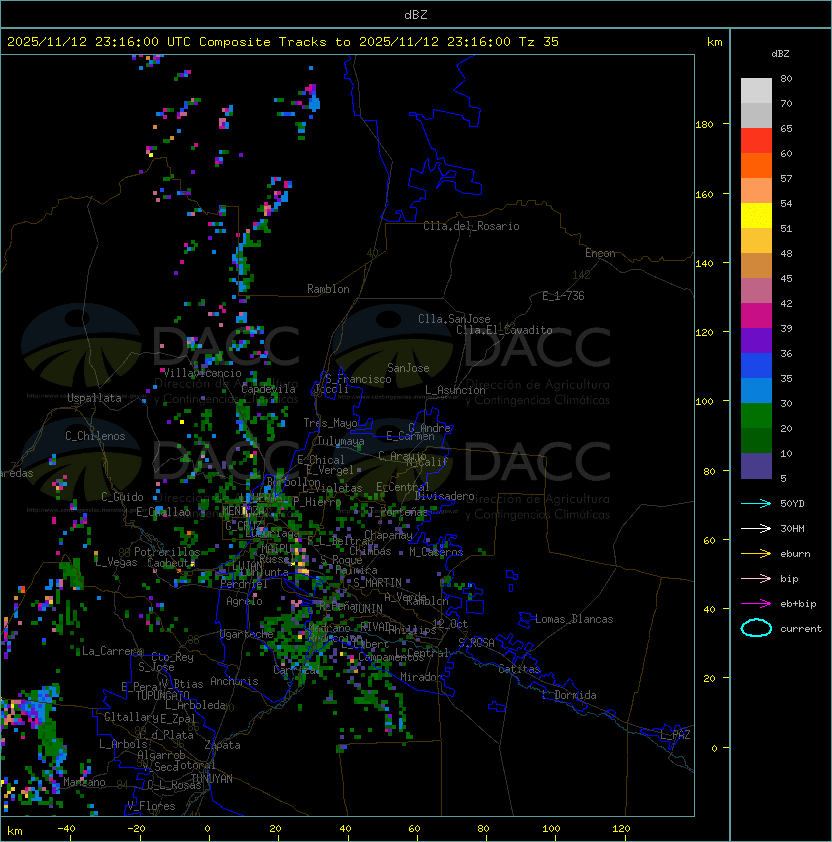Click the 'Clla.del_Rosario' label on map
This screenshot has height=842, width=832.
tap(471, 226)
